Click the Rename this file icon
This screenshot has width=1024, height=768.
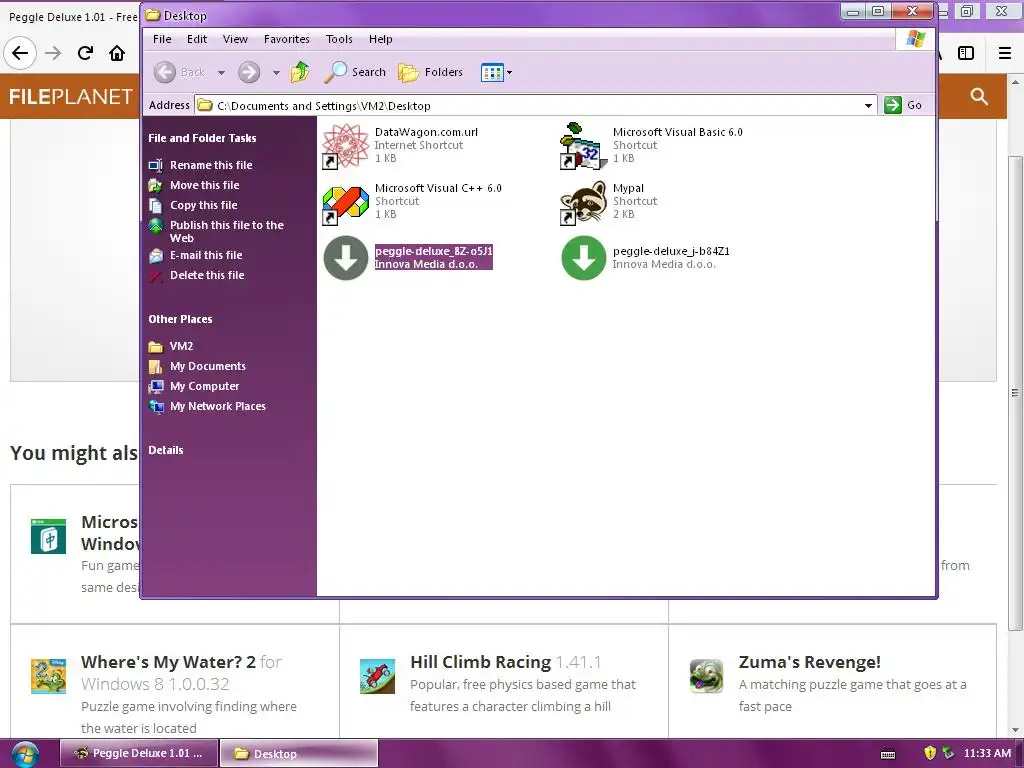point(155,166)
